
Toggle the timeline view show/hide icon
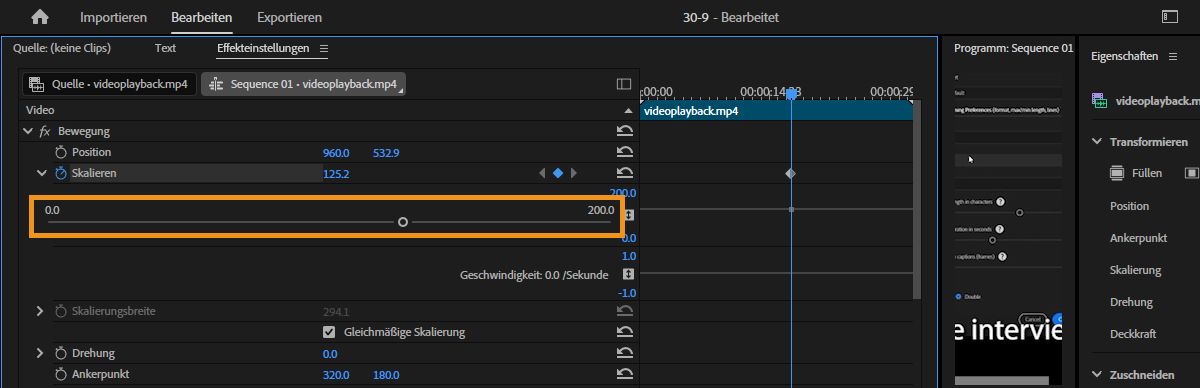point(624,84)
